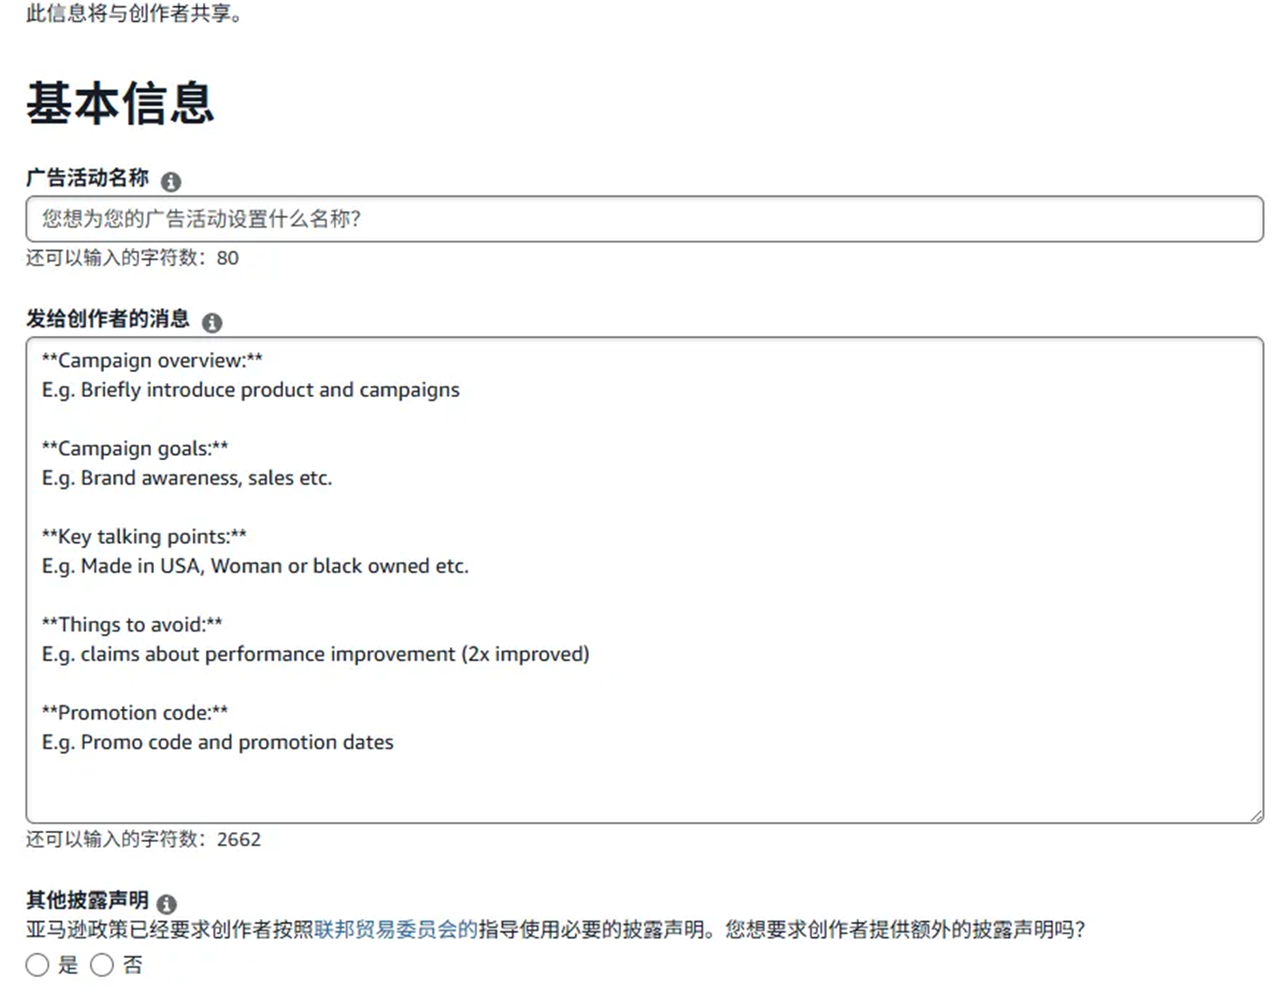Place cursor on Campaign goals line
This screenshot has height=988, width=1280.
click(135, 448)
